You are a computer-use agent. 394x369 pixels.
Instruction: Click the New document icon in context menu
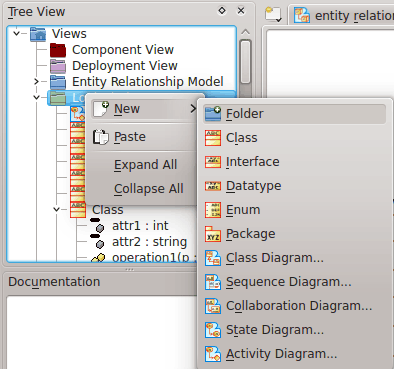click(101, 109)
